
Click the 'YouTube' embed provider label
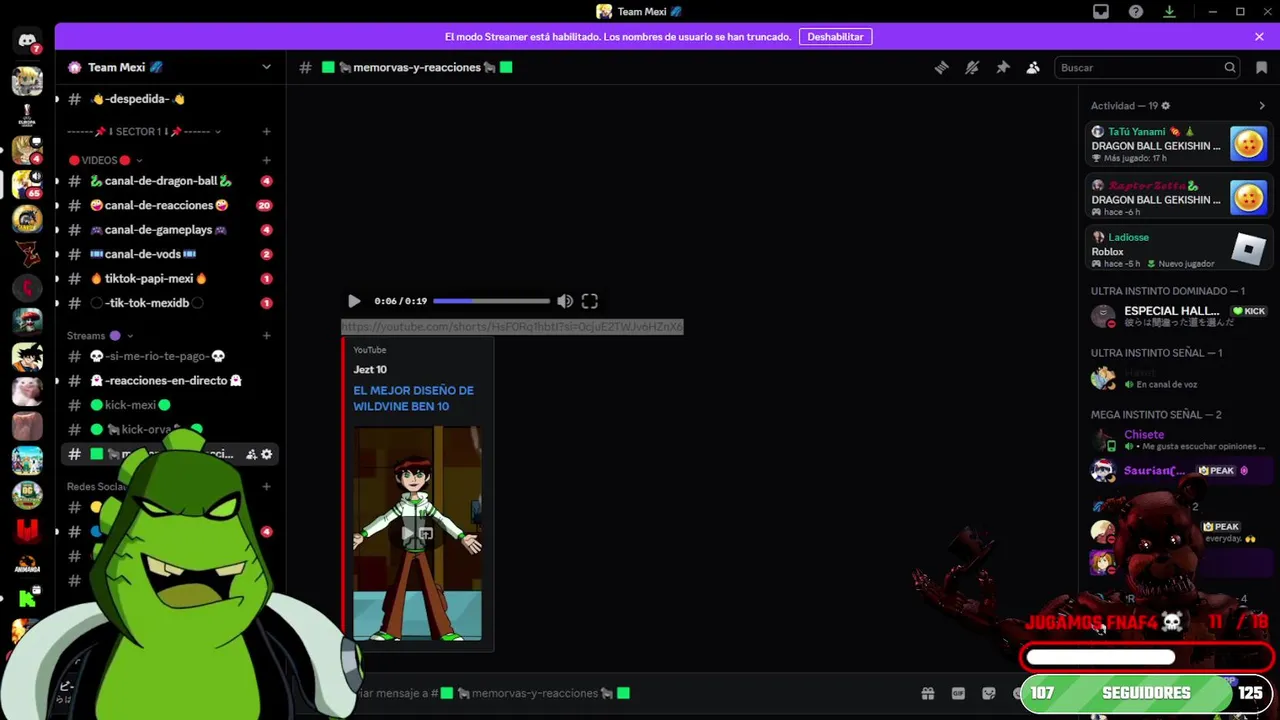370,350
